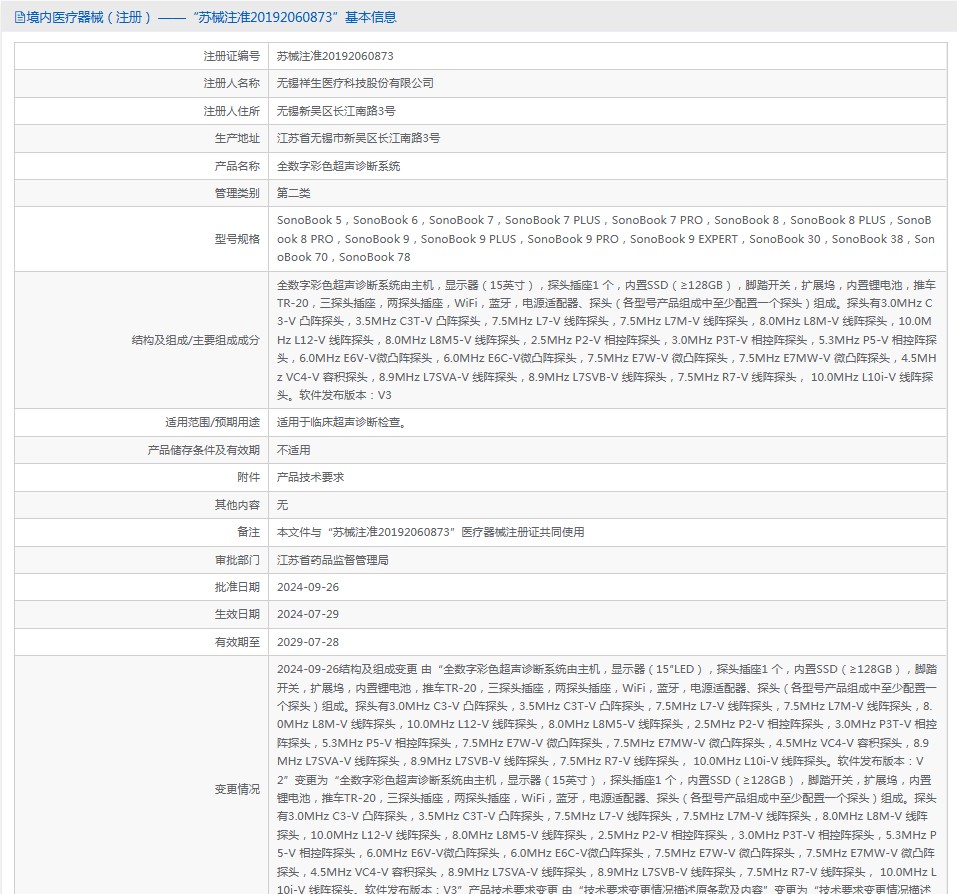Click the 生效日期 label

tap(237, 615)
